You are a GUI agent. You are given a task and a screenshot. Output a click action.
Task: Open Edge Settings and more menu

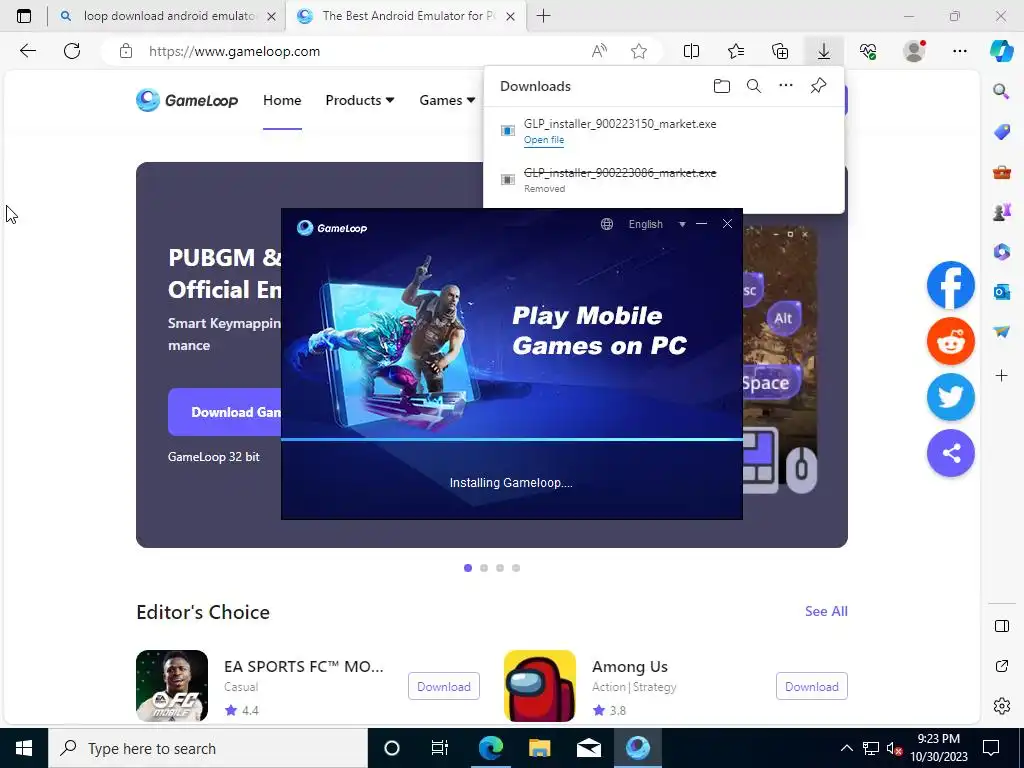pyautogui.click(x=959, y=51)
